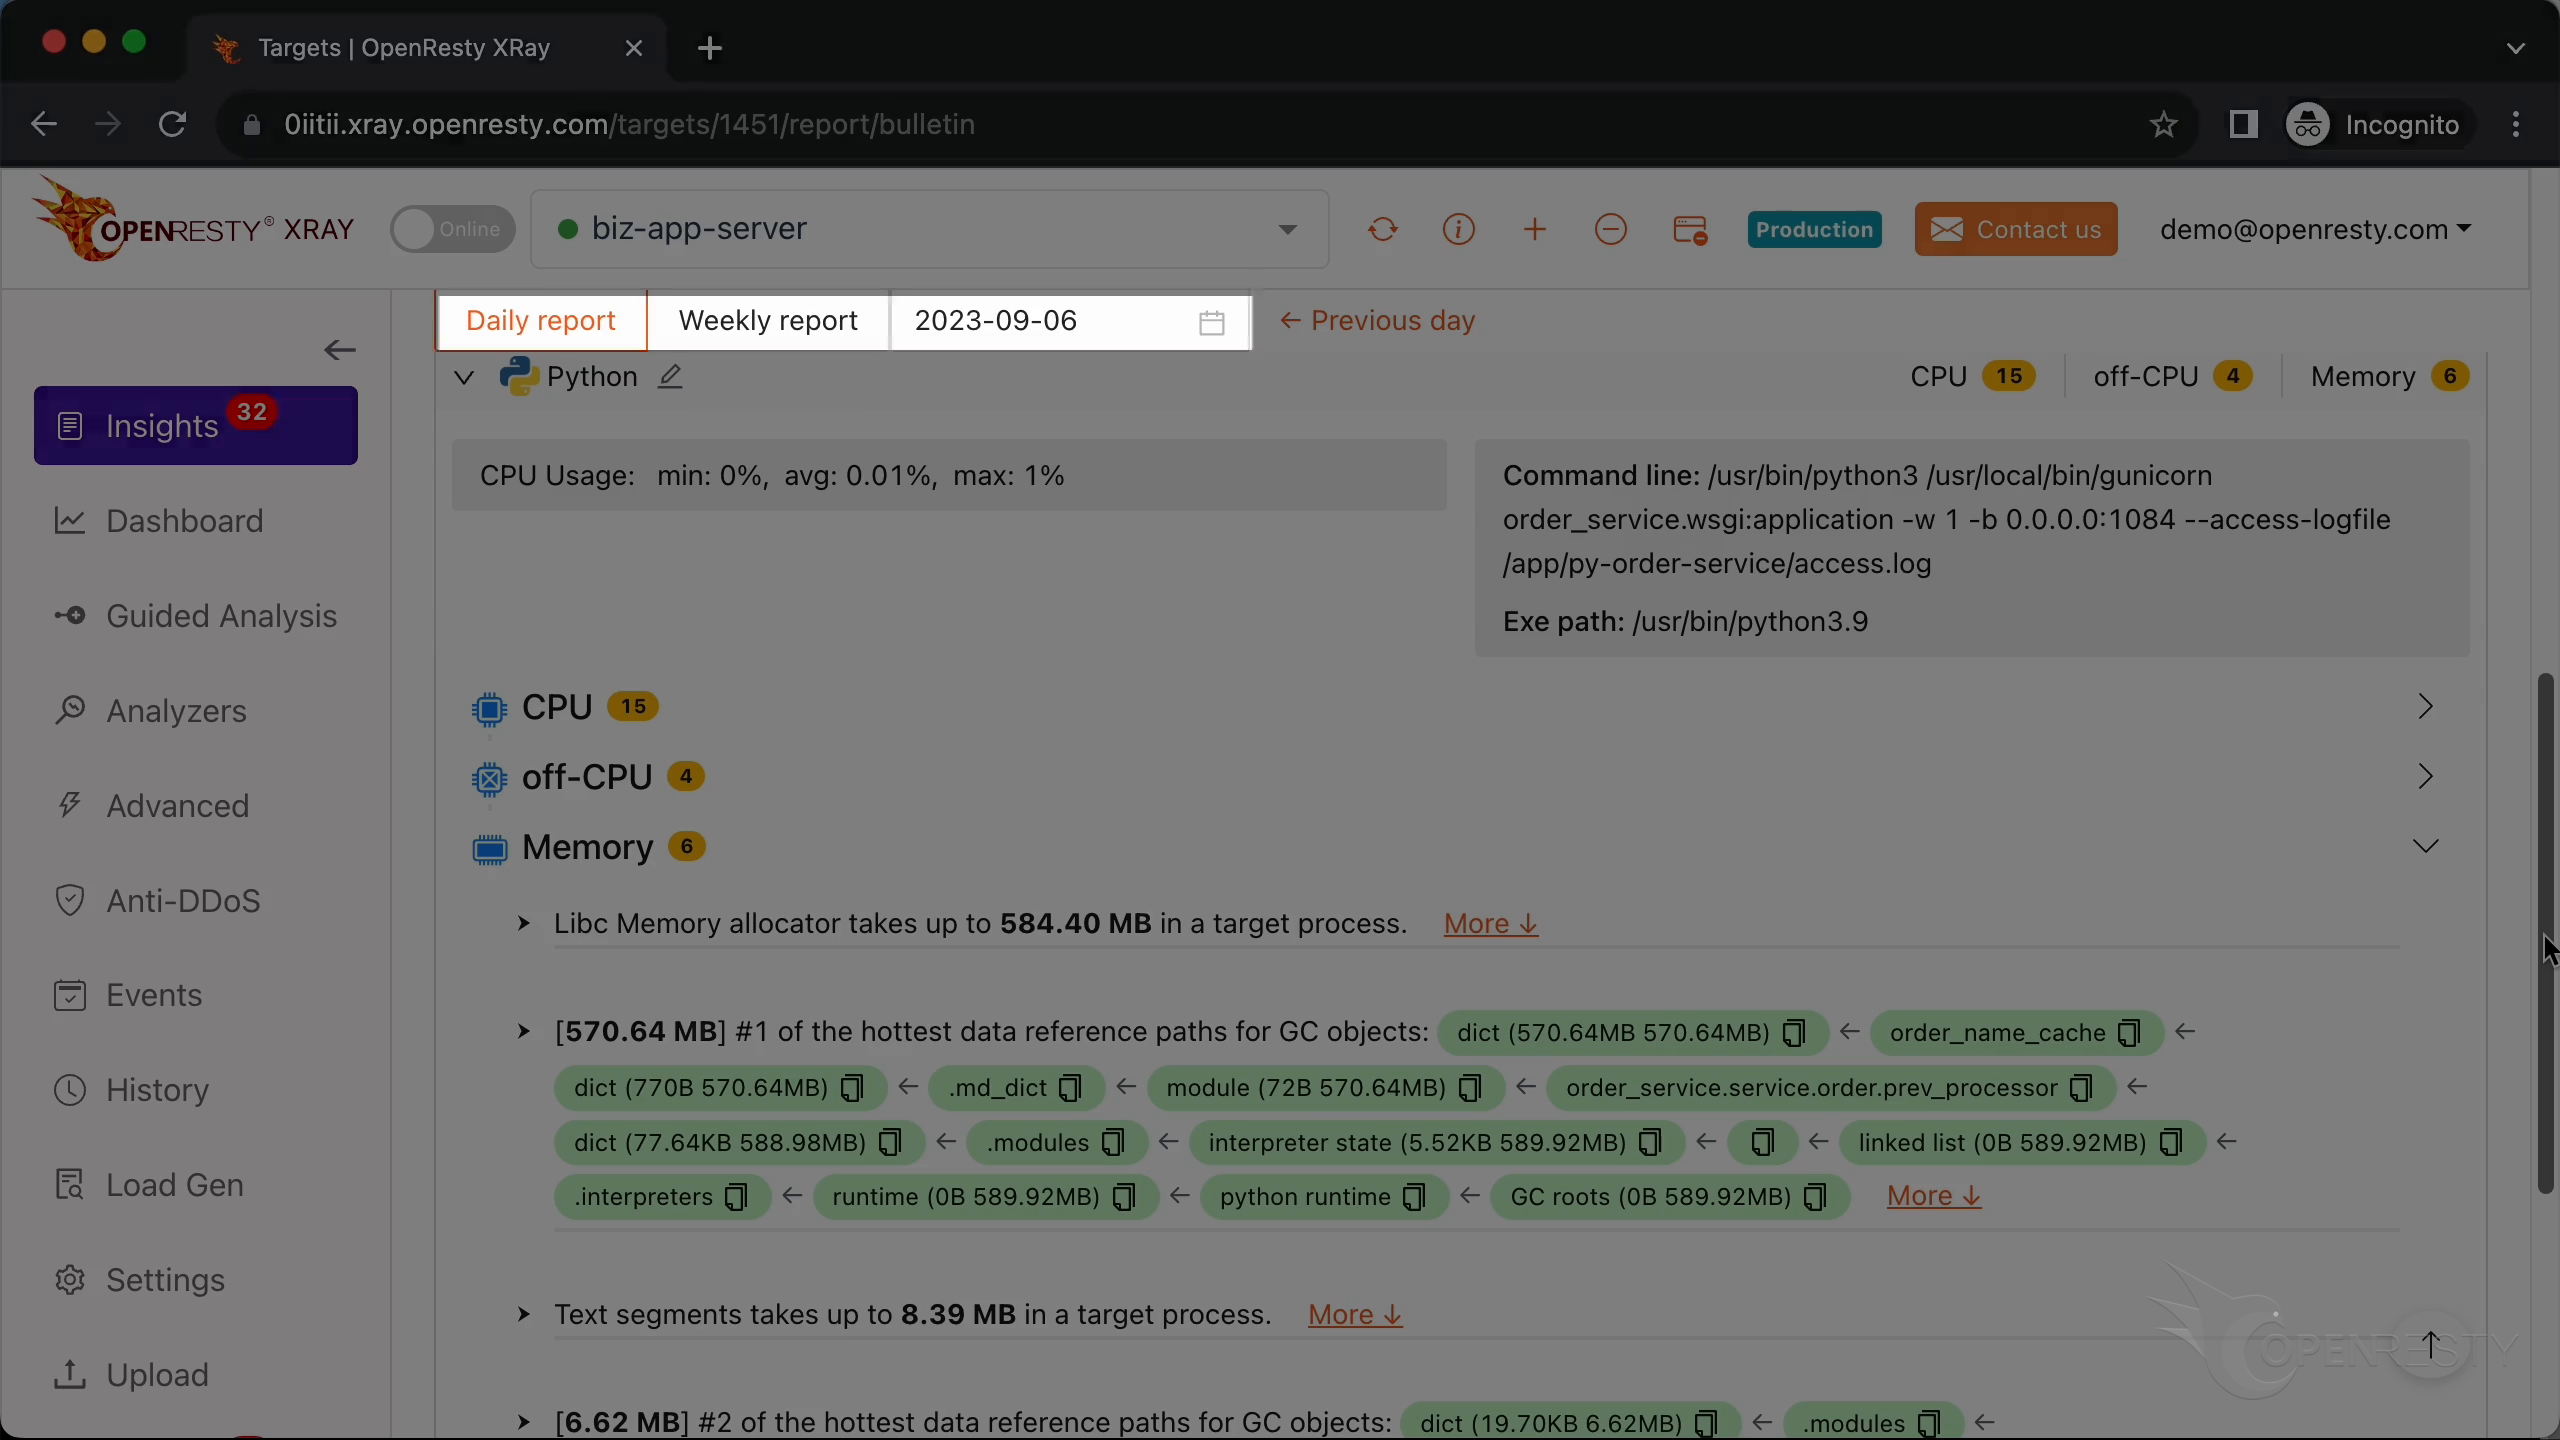Open Load Gen in the sidebar

[x=149, y=1185]
